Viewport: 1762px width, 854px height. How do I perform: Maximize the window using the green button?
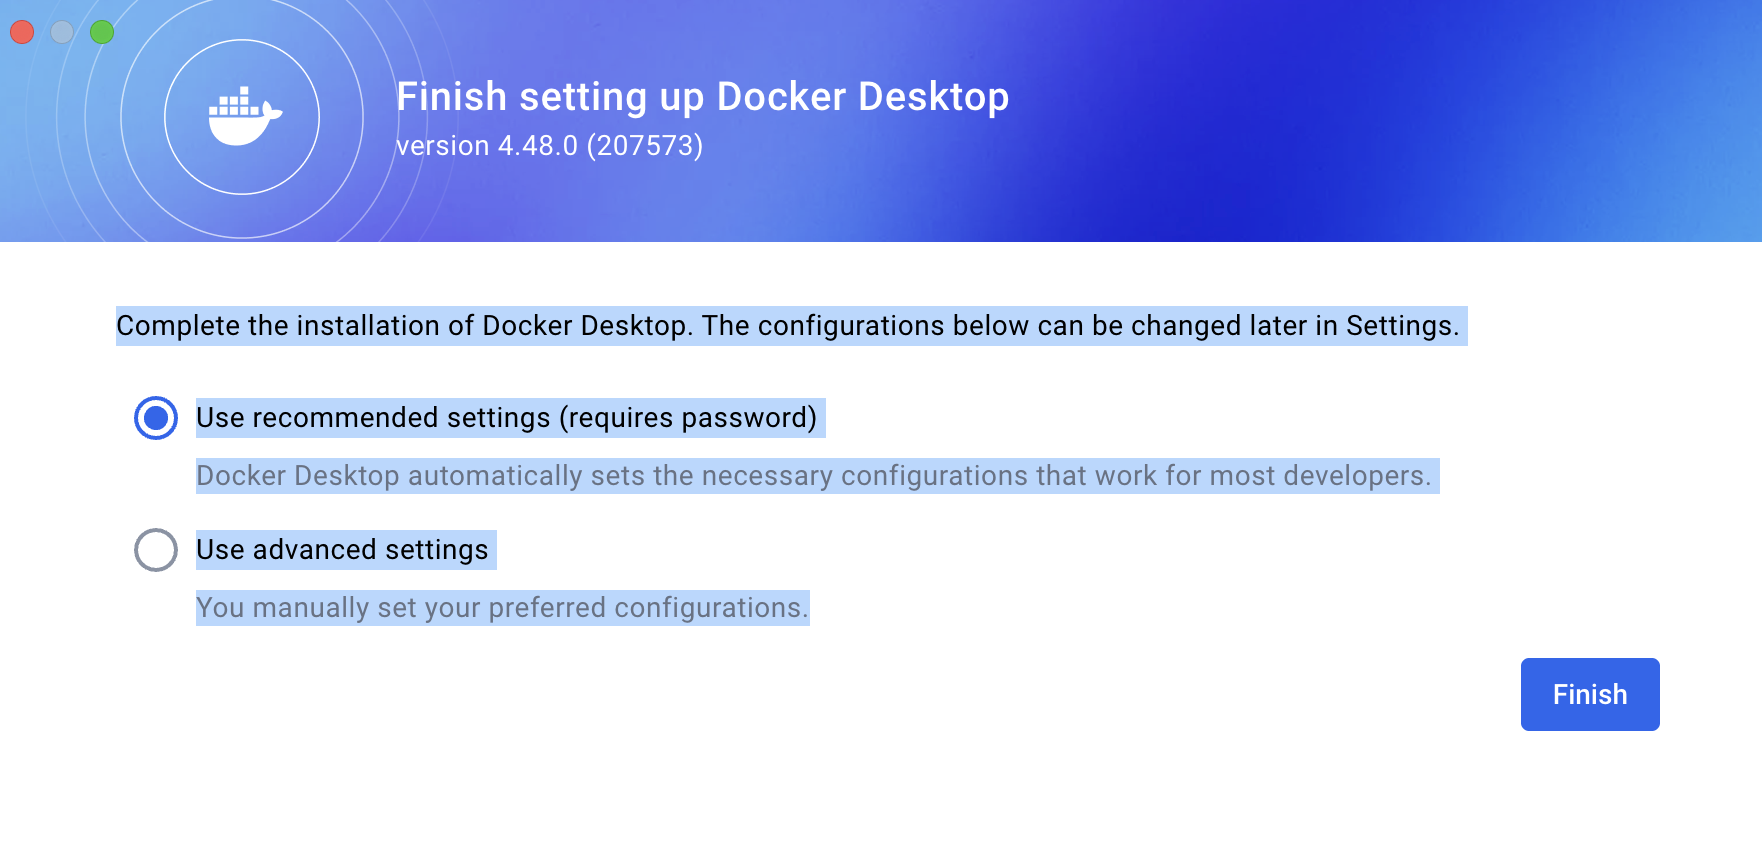point(102,32)
